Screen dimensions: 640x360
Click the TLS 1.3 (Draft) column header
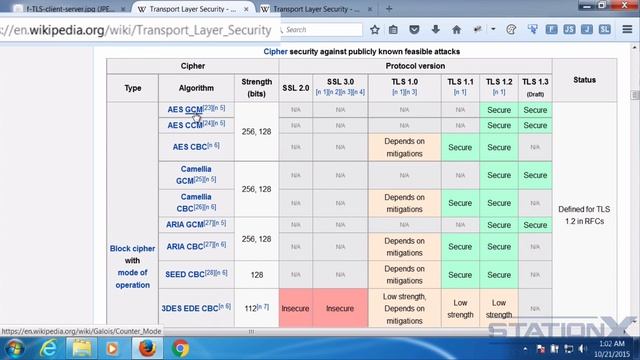(535, 88)
